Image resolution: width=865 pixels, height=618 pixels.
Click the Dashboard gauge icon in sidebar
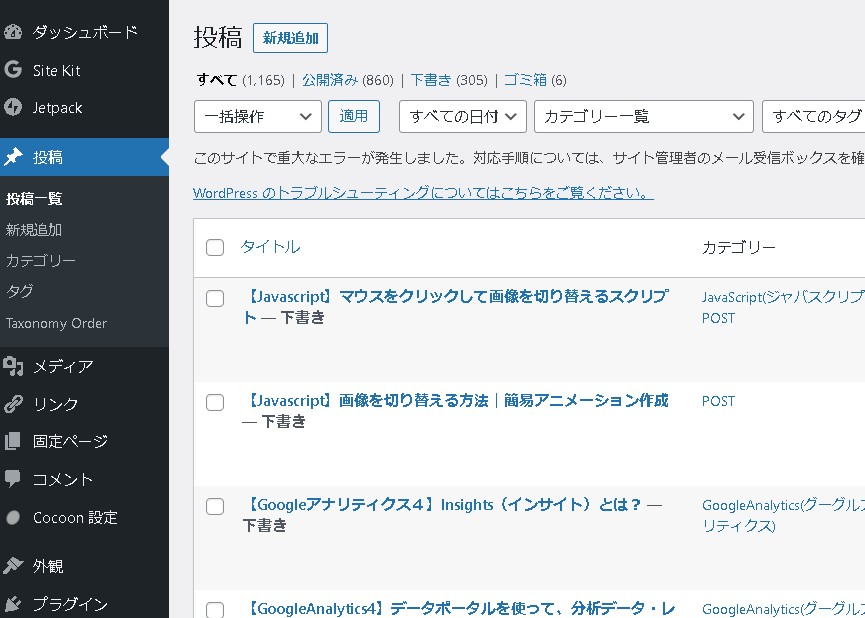pyautogui.click(x=13, y=32)
